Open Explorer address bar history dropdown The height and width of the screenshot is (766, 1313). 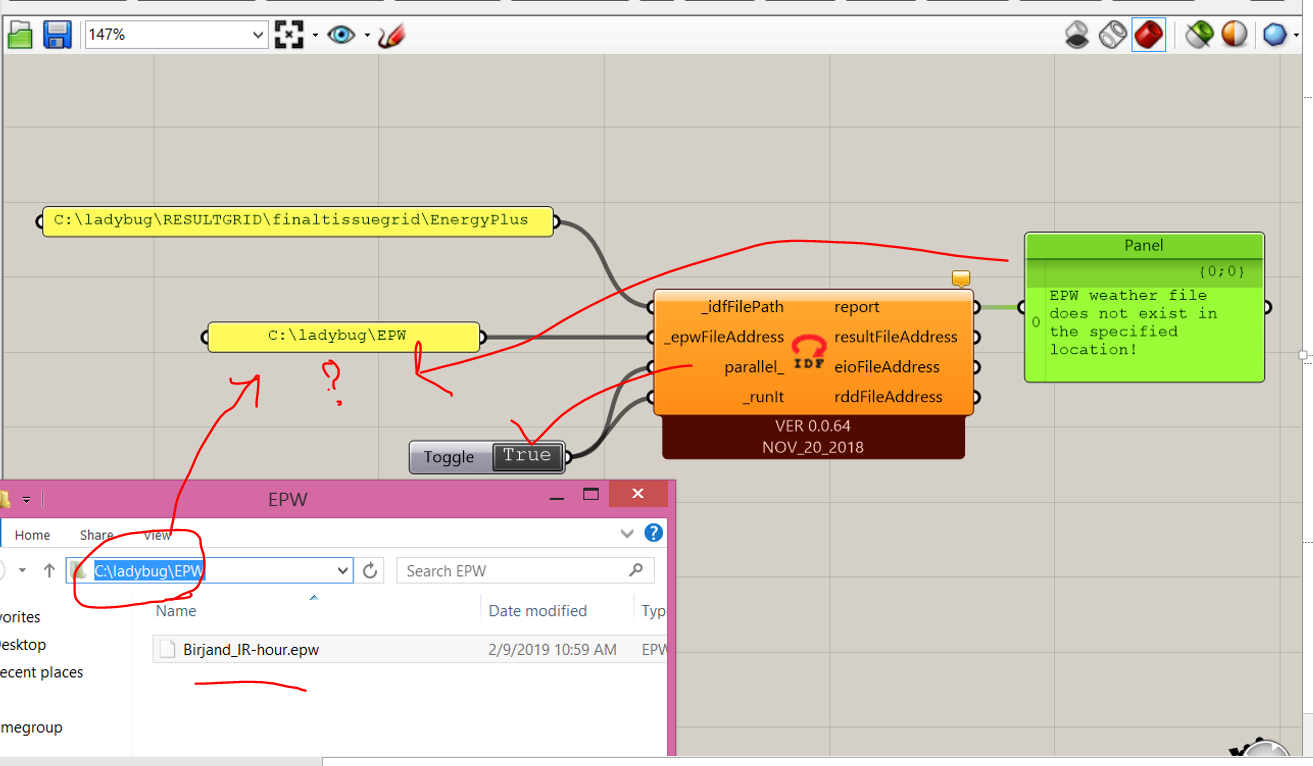click(x=344, y=571)
